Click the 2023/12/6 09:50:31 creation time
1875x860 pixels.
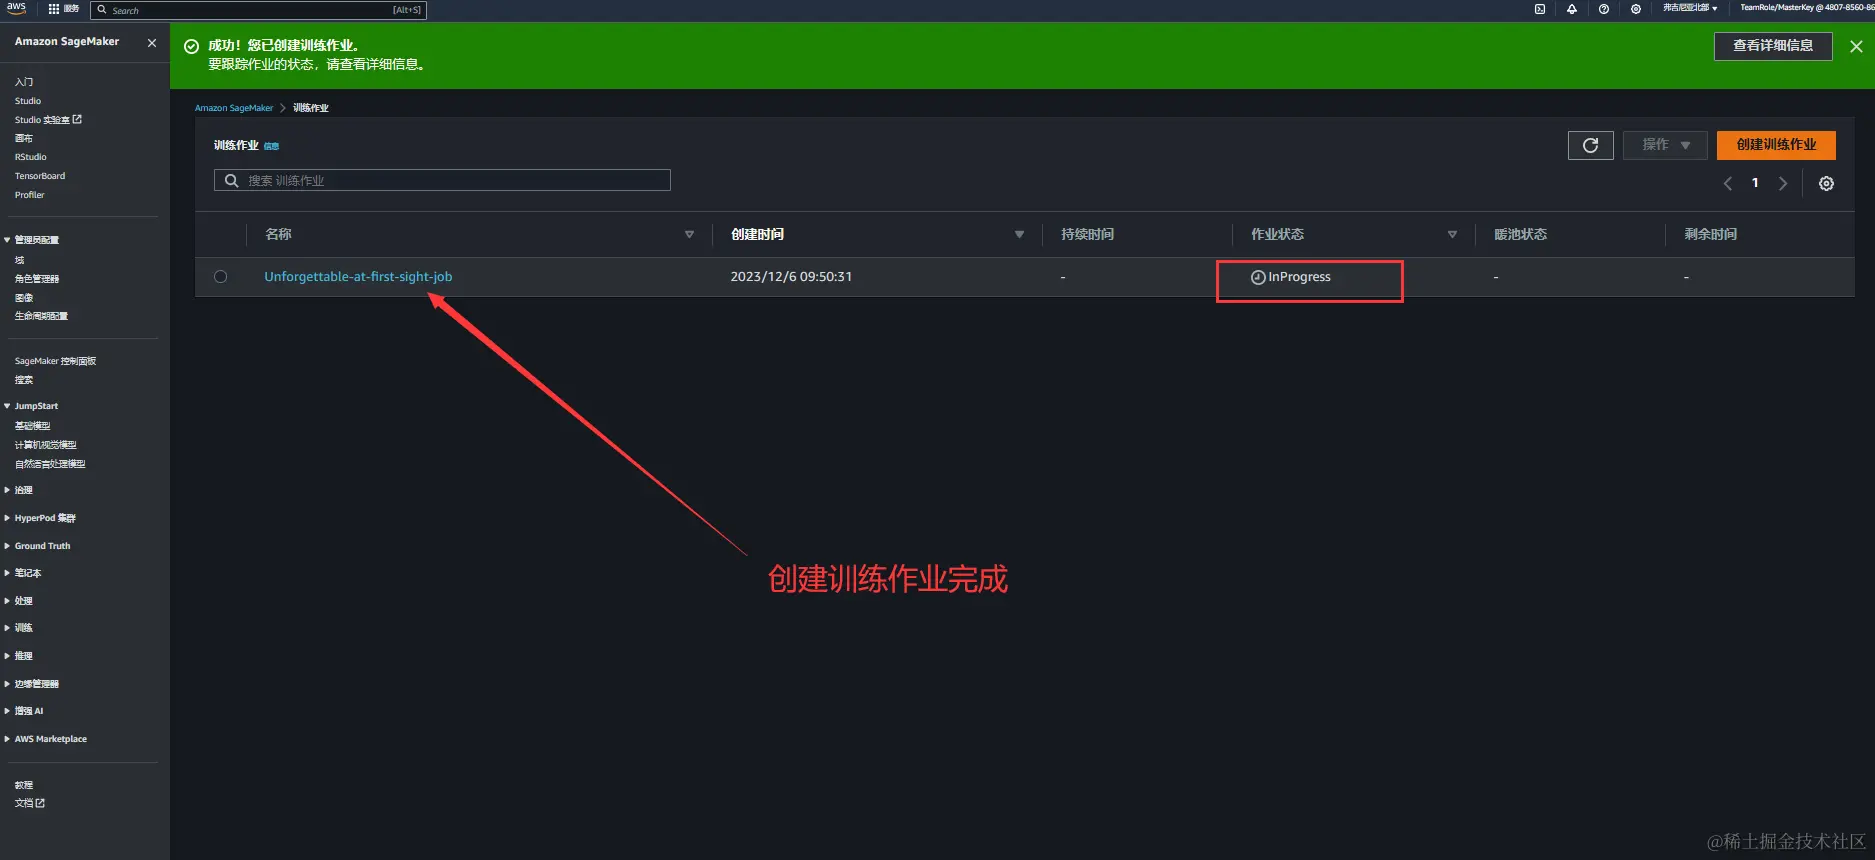click(x=791, y=277)
